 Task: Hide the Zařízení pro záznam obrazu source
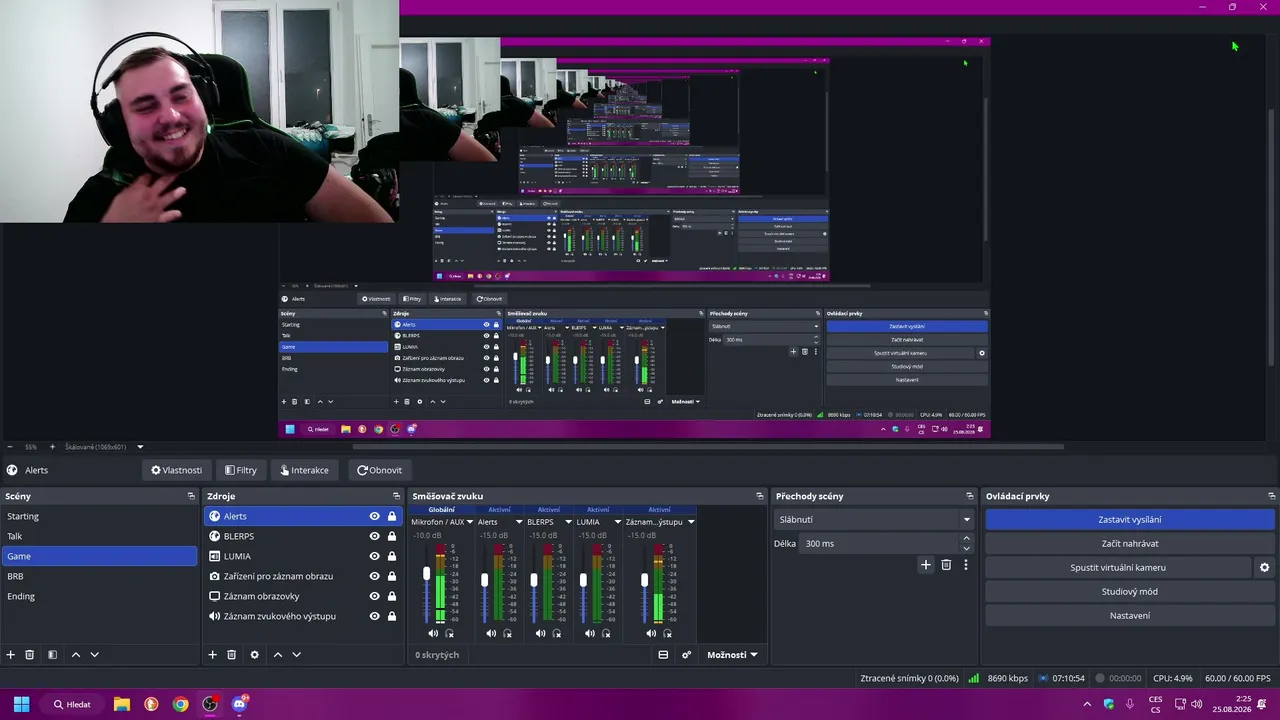point(375,576)
